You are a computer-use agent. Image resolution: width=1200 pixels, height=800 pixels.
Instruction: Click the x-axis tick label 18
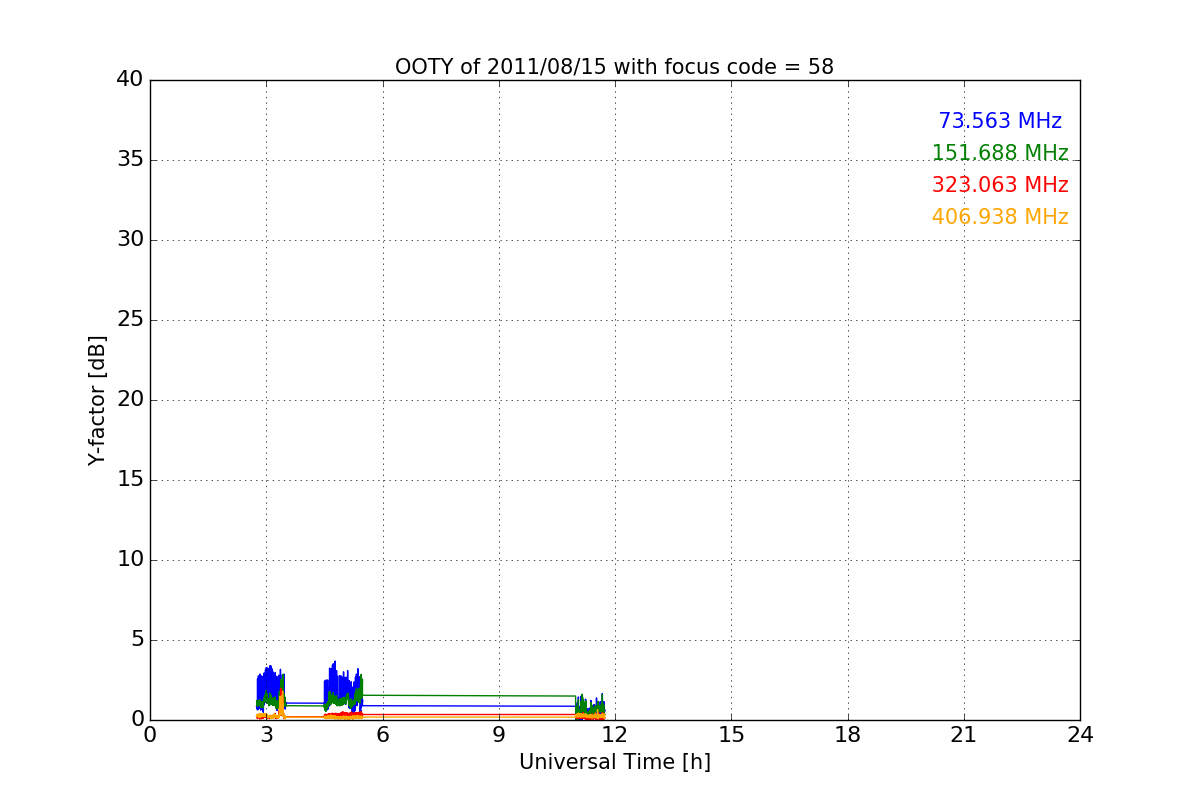coord(848,734)
